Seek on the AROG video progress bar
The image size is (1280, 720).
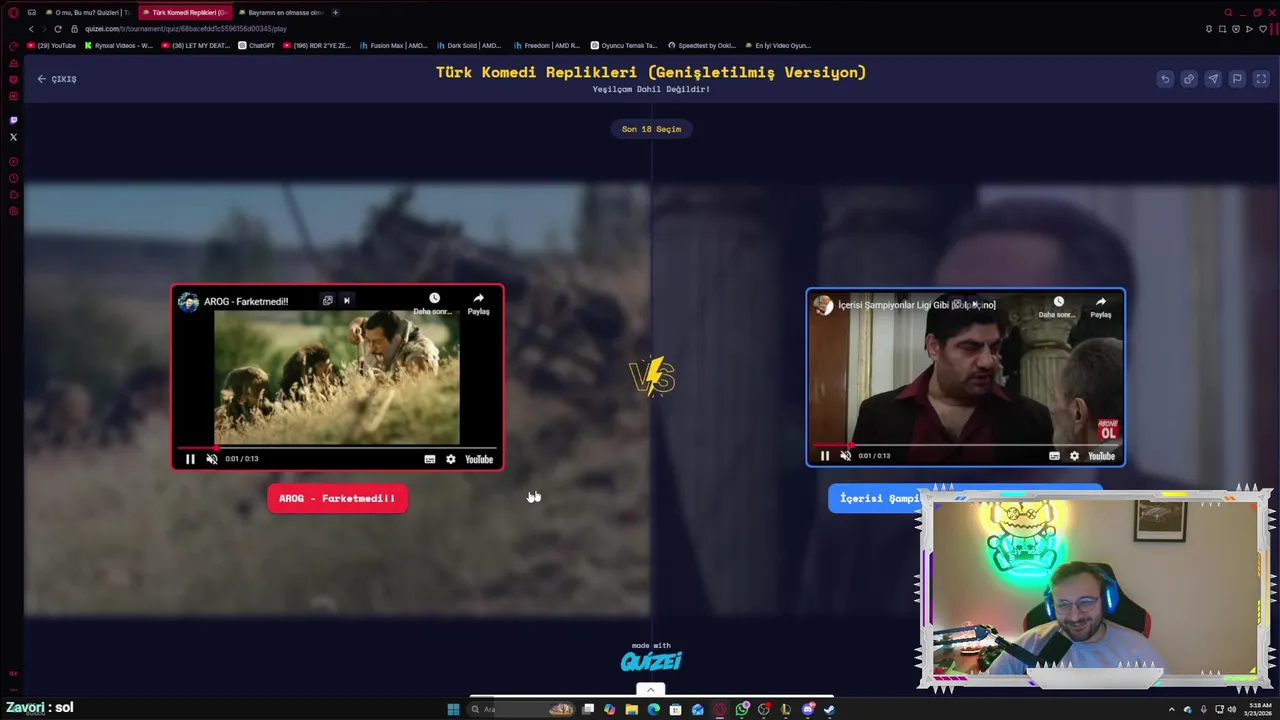tap(337, 447)
